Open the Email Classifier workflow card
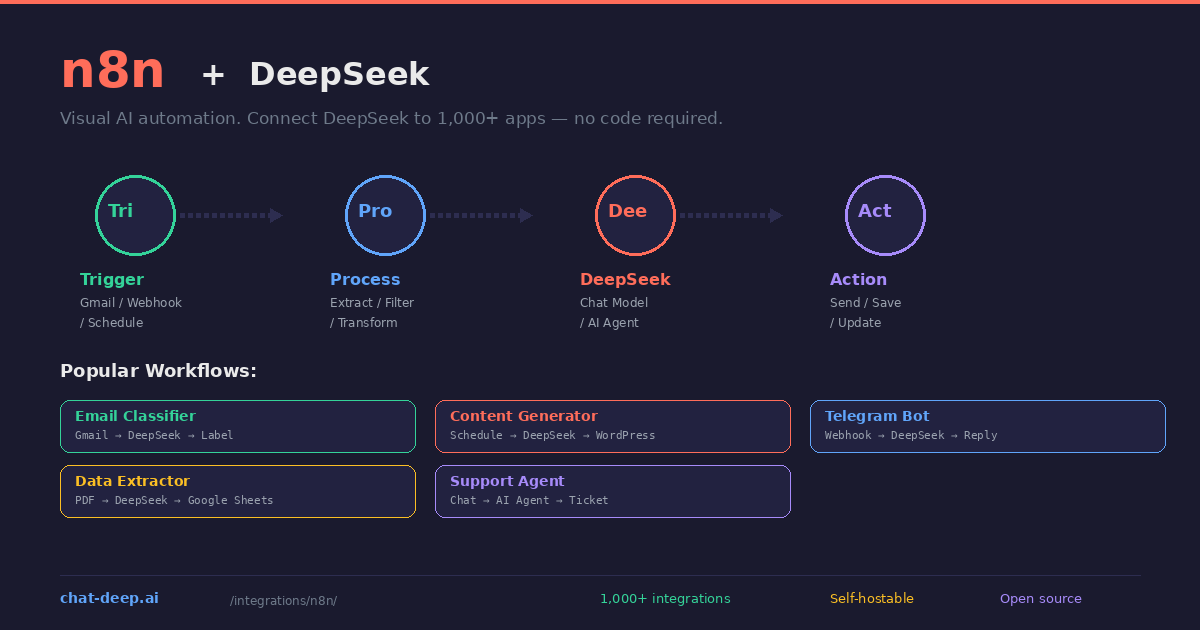Image resolution: width=1200 pixels, height=630 pixels. tap(237, 426)
